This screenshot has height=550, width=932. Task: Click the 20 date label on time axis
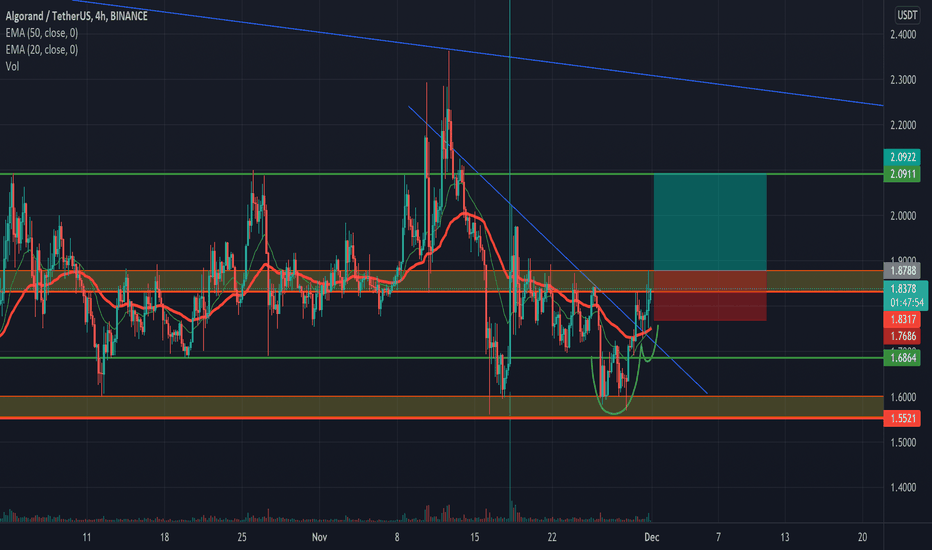[862, 538]
